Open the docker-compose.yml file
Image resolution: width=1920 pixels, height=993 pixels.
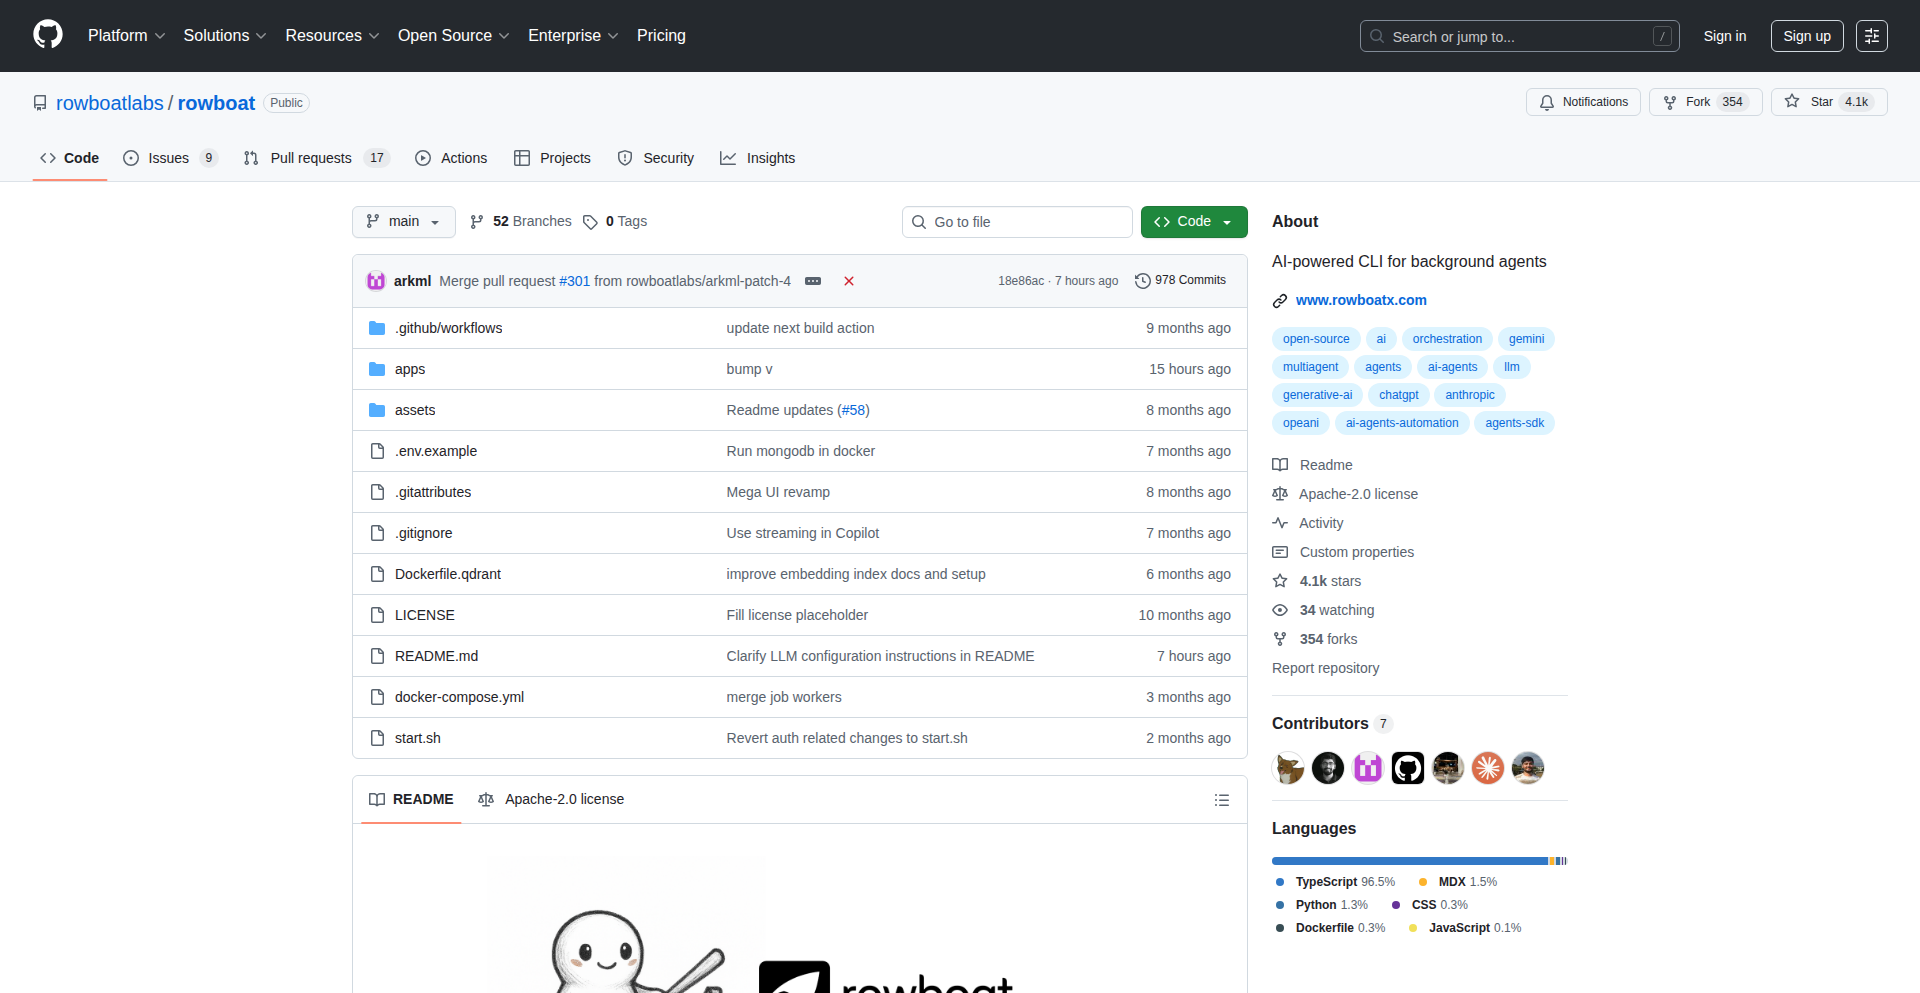pyautogui.click(x=459, y=697)
